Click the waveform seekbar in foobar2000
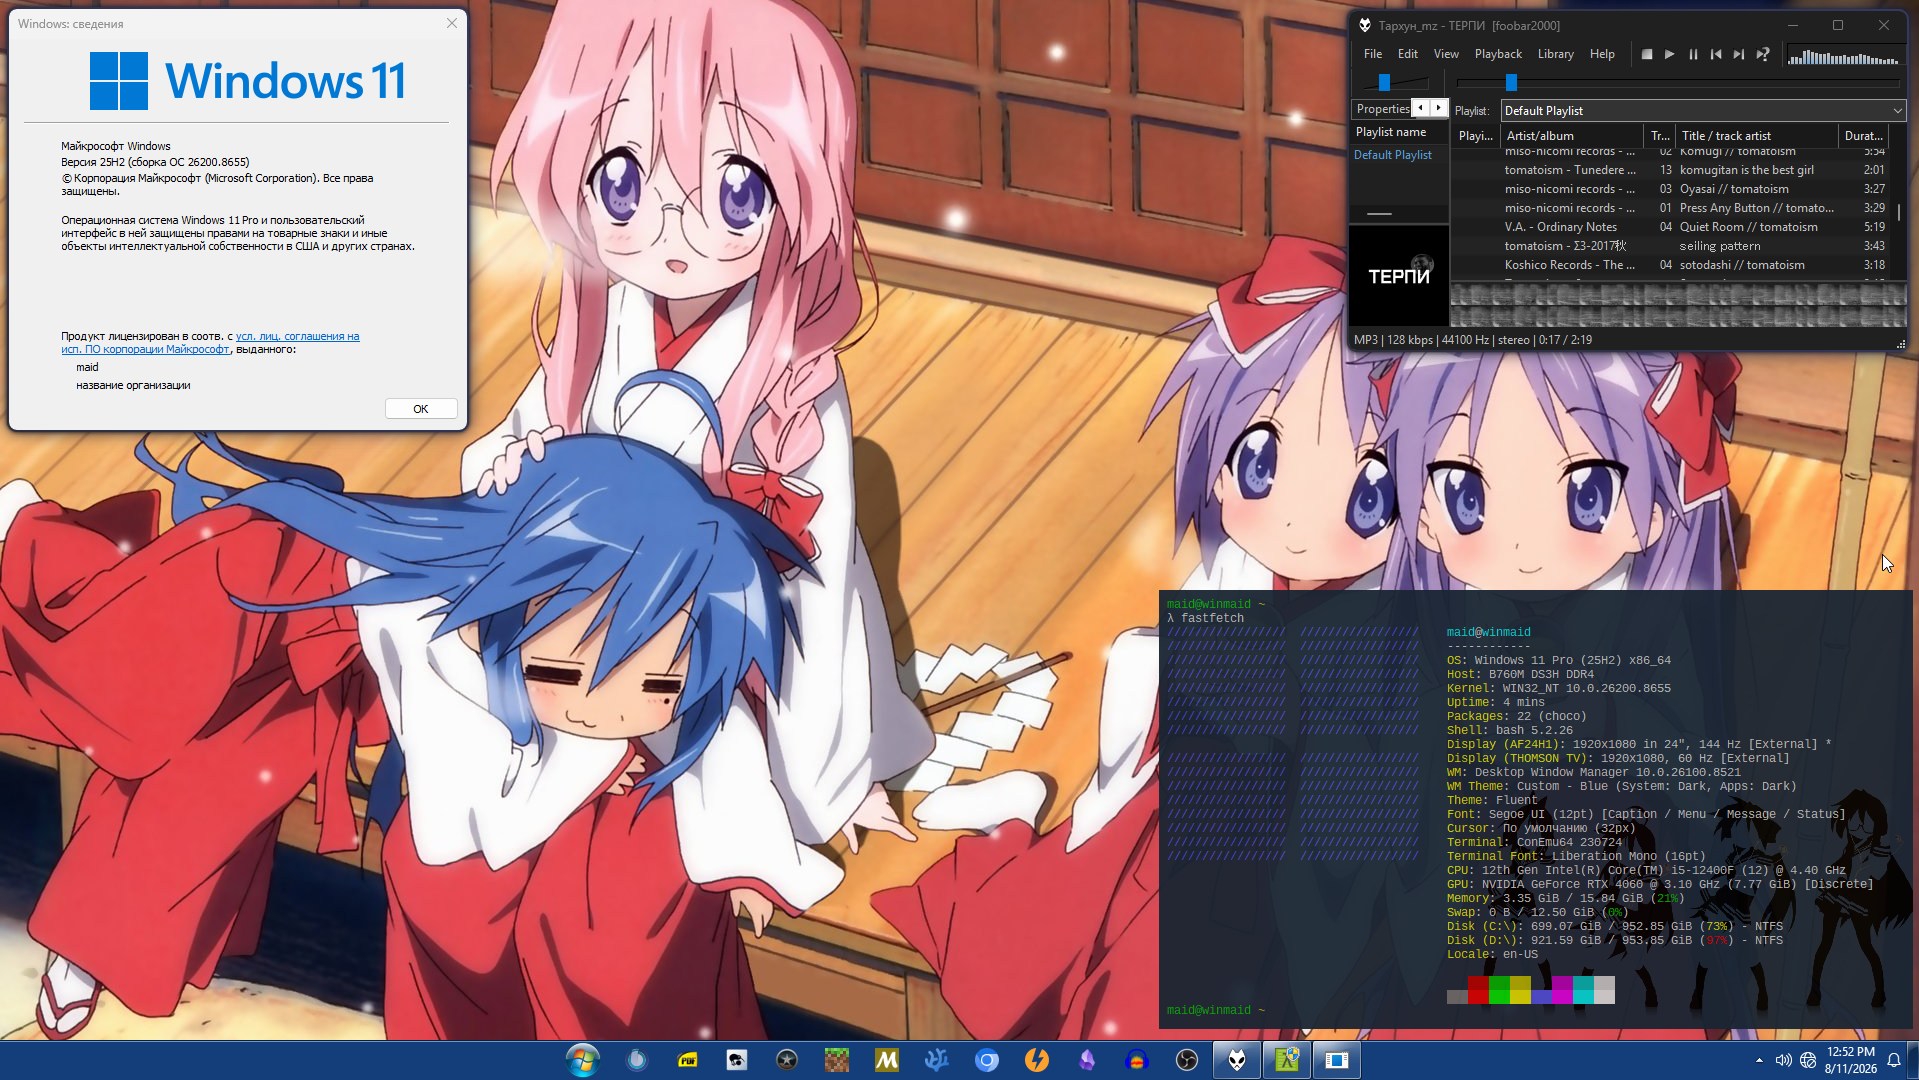 (x=1678, y=305)
